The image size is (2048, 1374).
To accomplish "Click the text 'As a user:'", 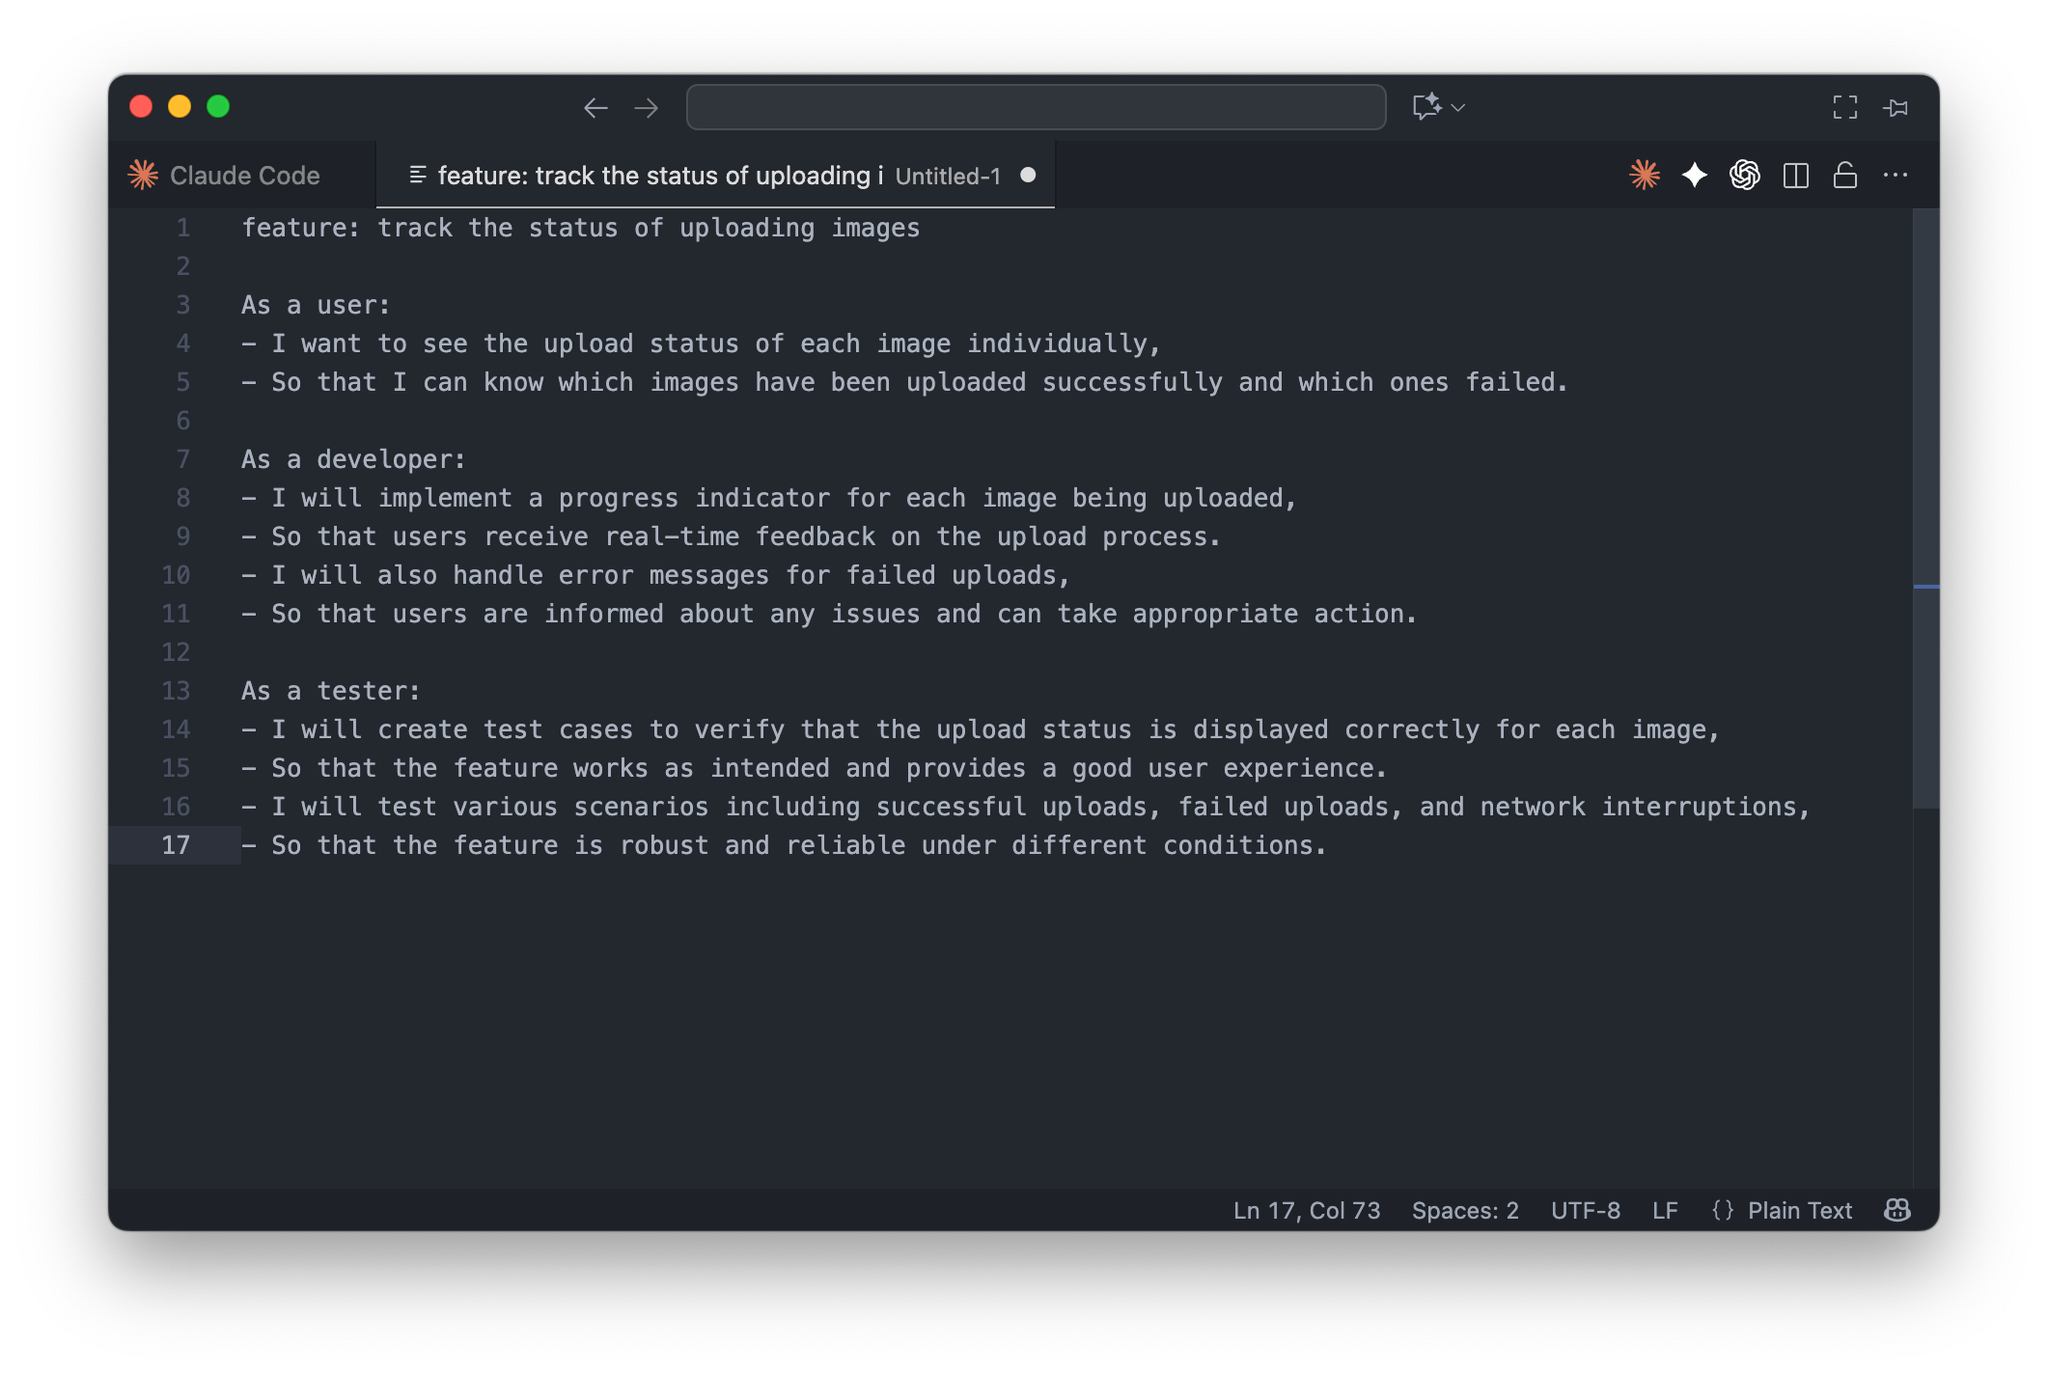I will (316, 305).
